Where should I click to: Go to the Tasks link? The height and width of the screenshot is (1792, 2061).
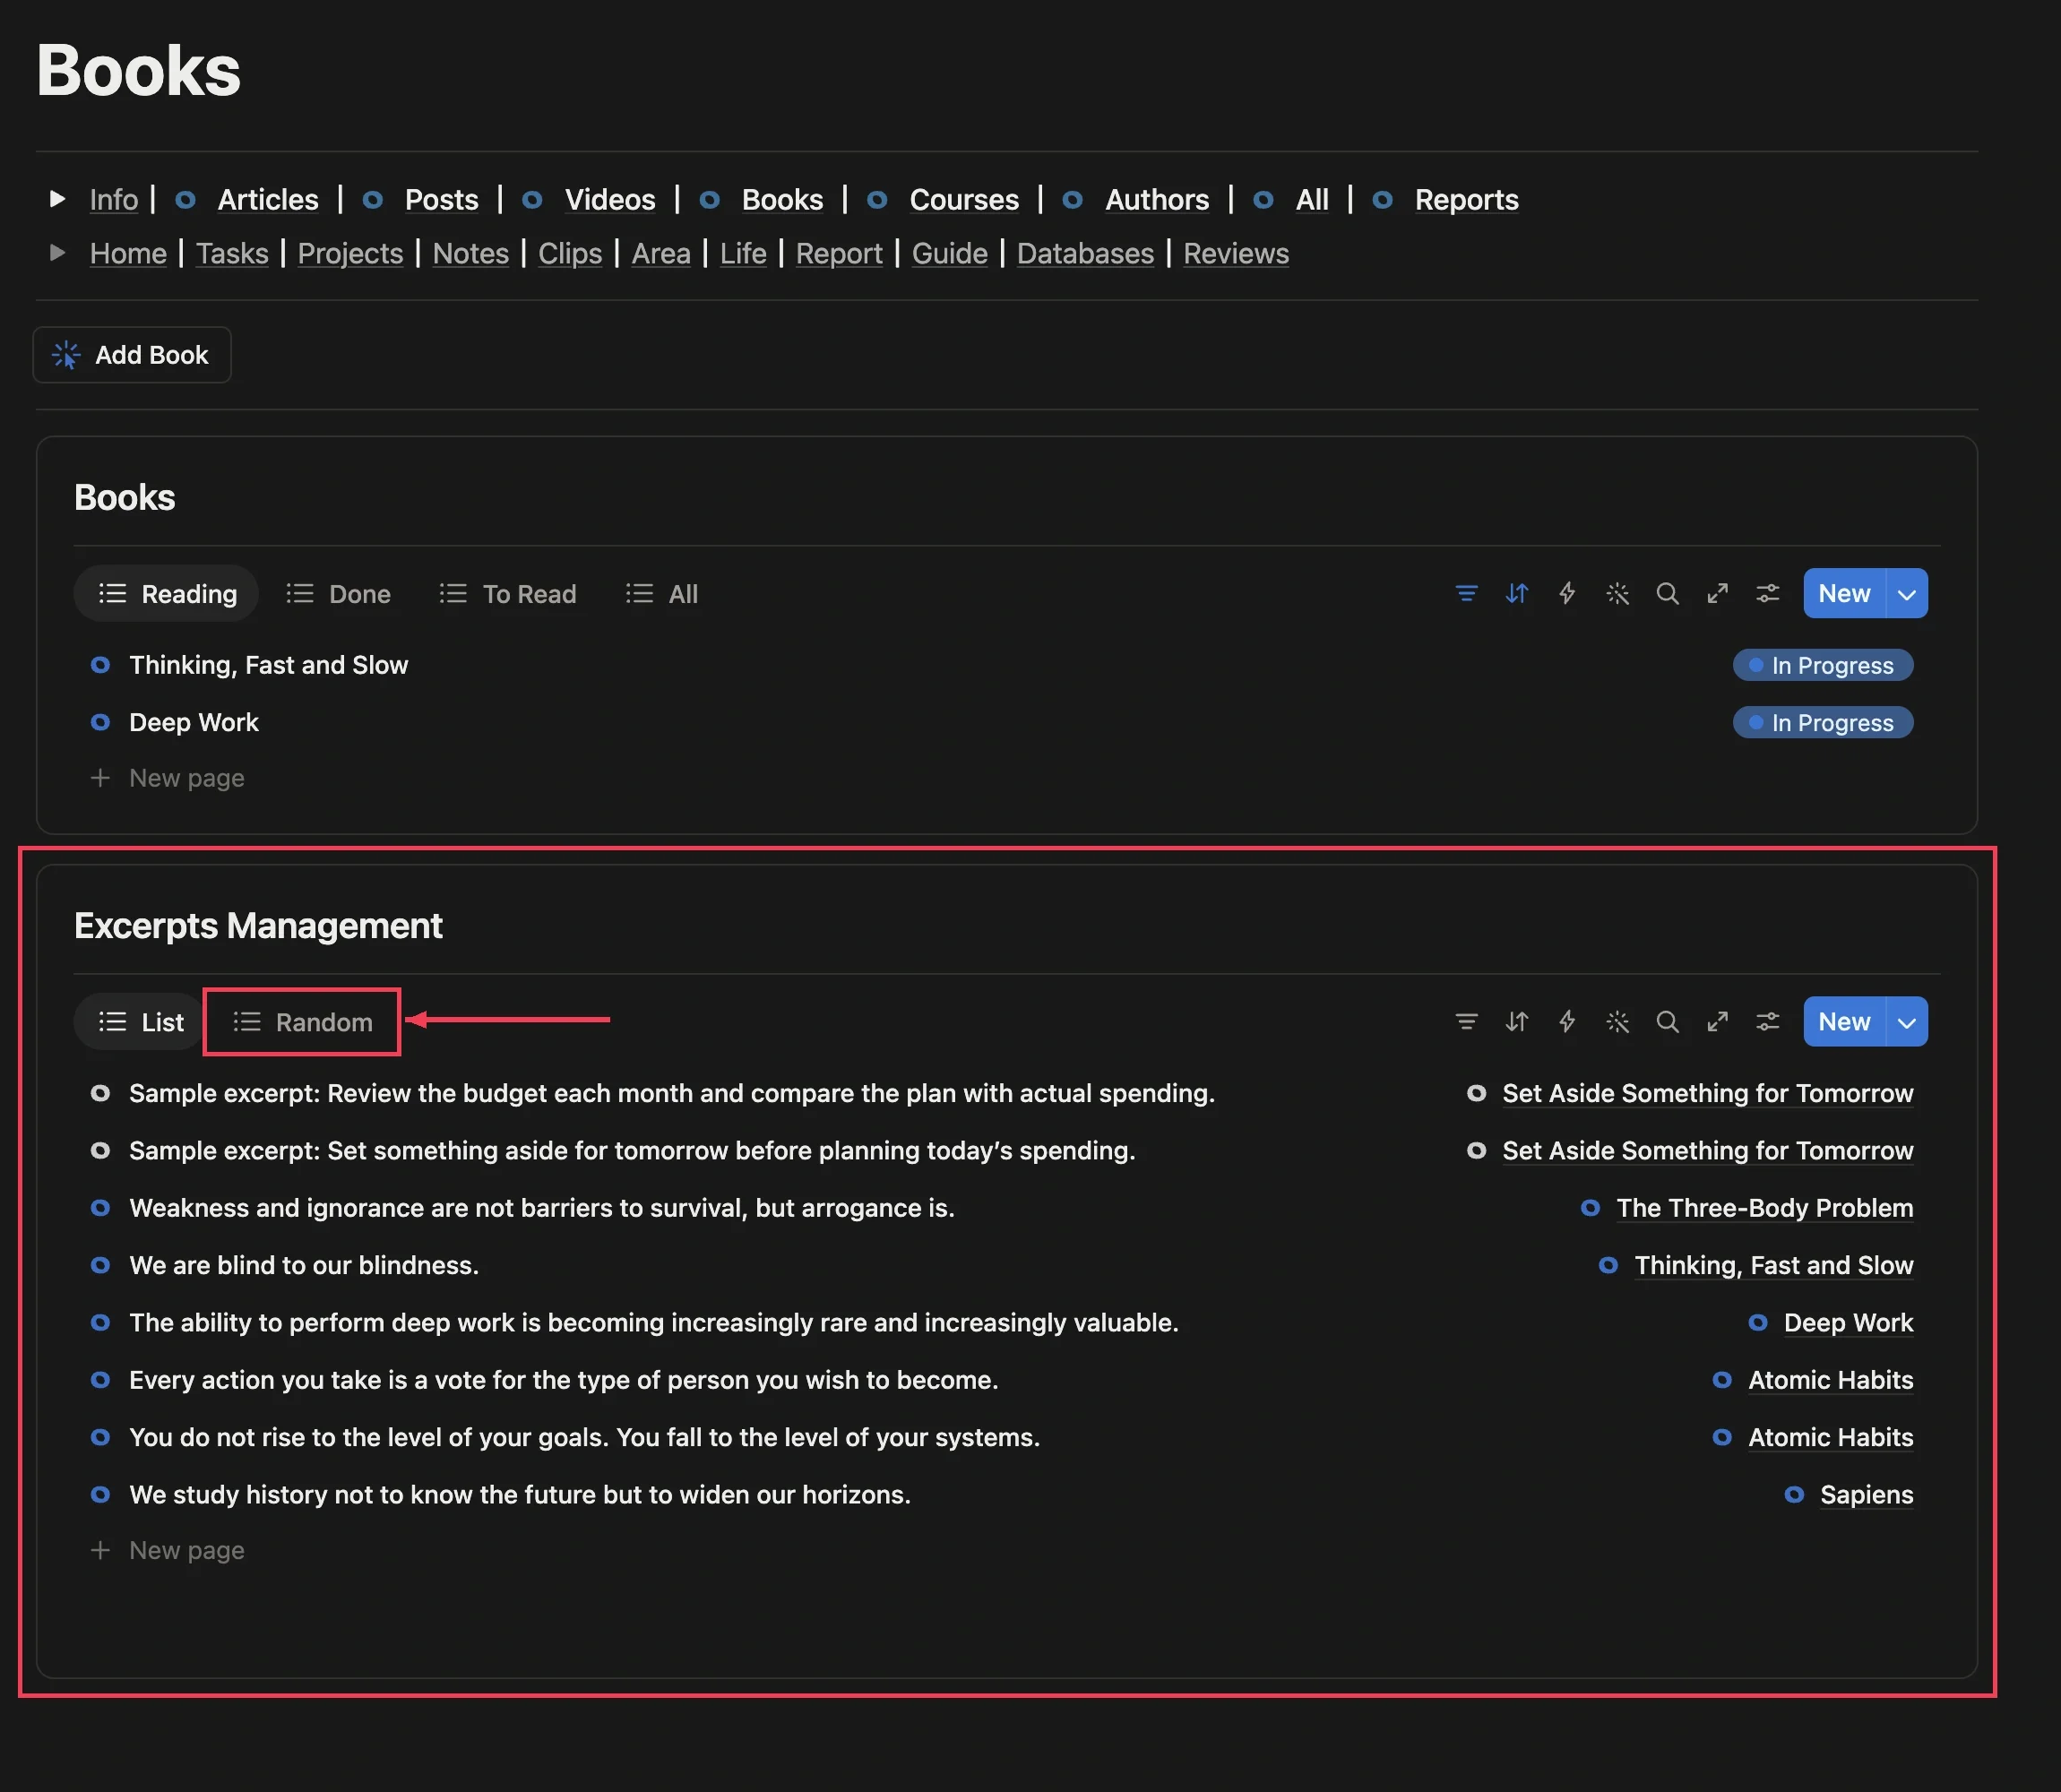(x=232, y=254)
